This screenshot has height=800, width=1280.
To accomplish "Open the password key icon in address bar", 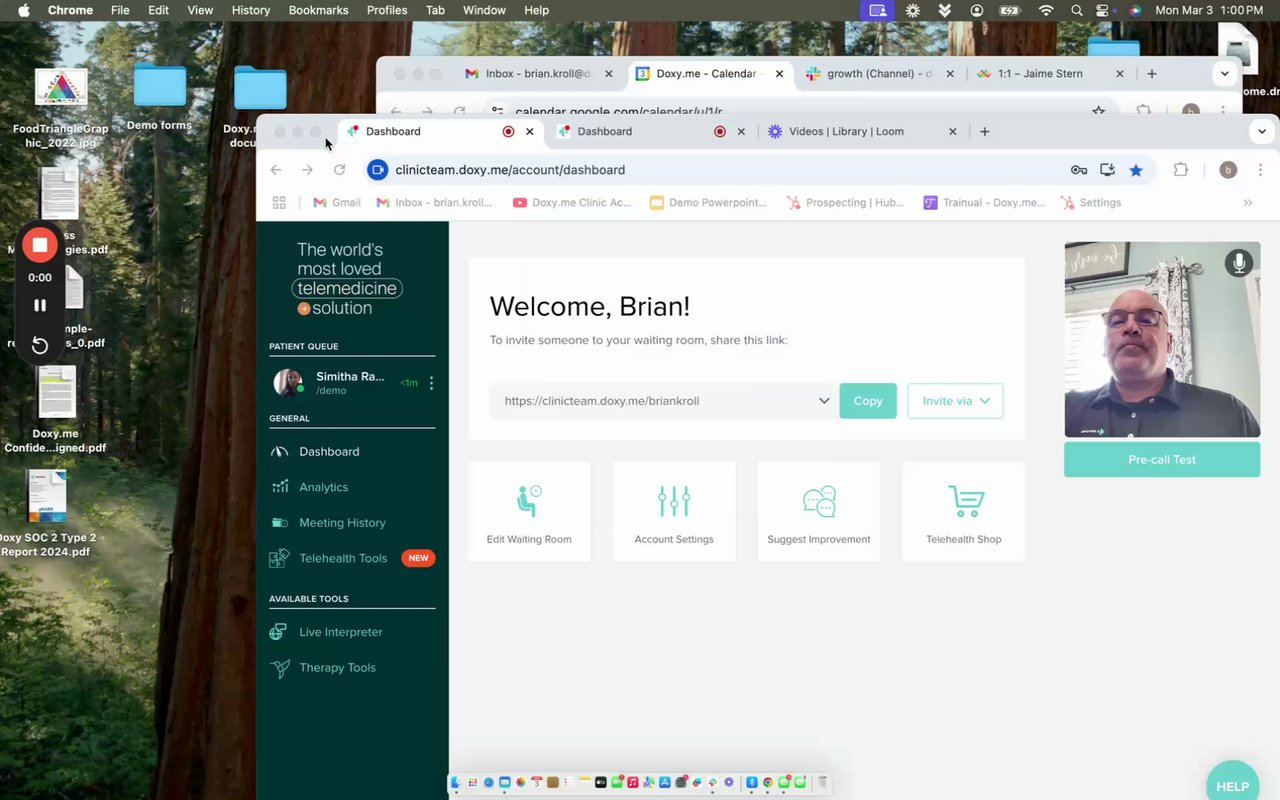I will pos(1079,170).
